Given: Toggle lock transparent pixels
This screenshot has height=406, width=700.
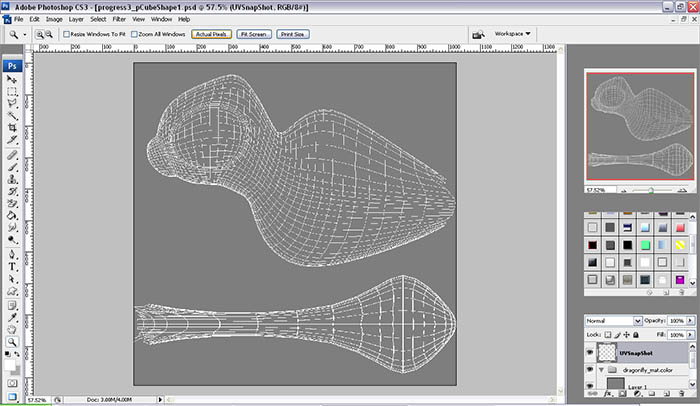Looking at the screenshot, I should pyautogui.click(x=608, y=335).
